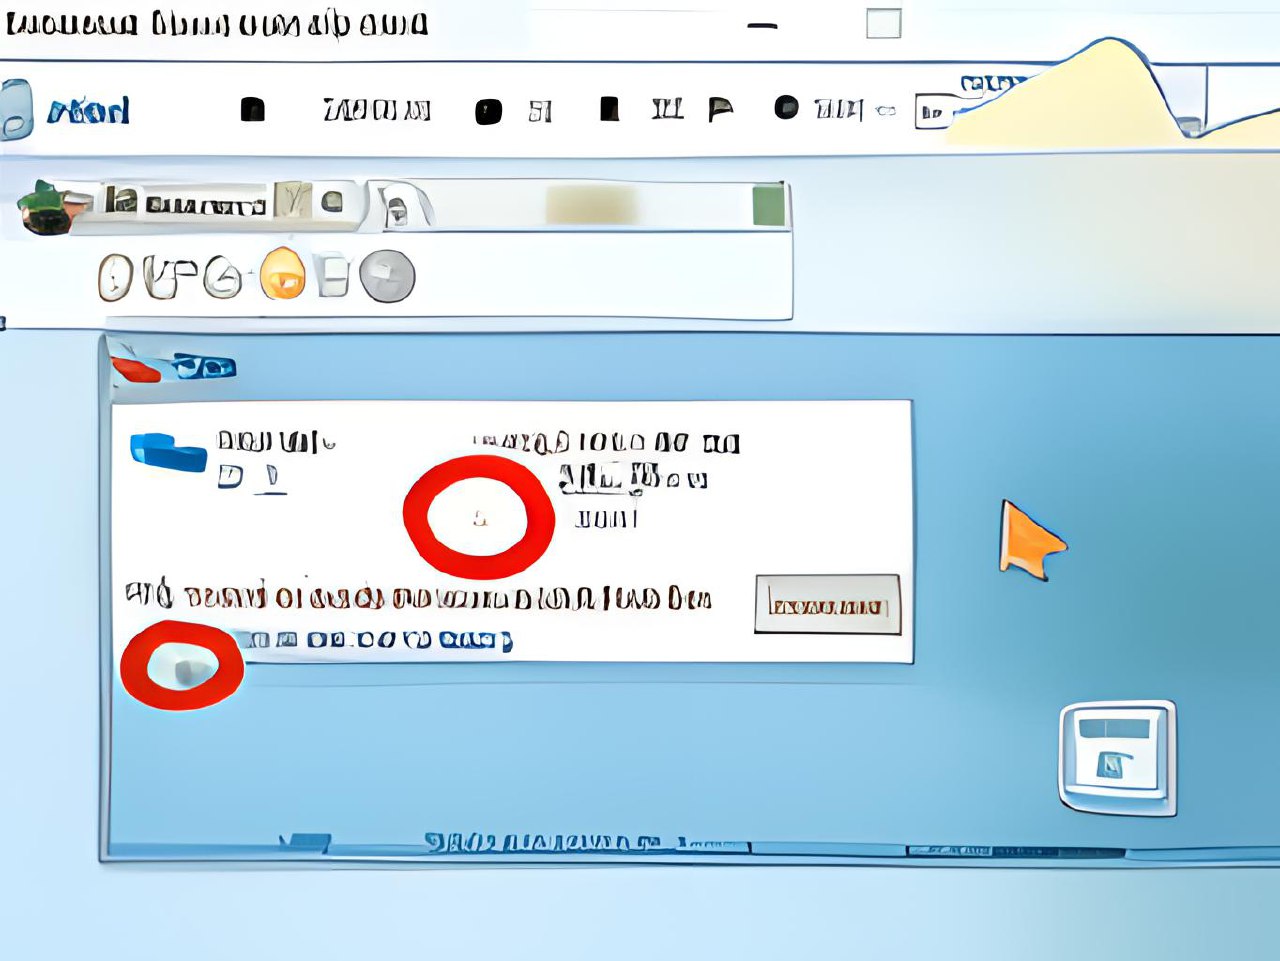The width and height of the screenshot is (1280, 961).
Task: Click the beige color swatch in the tab bar
Action: (590, 205)
